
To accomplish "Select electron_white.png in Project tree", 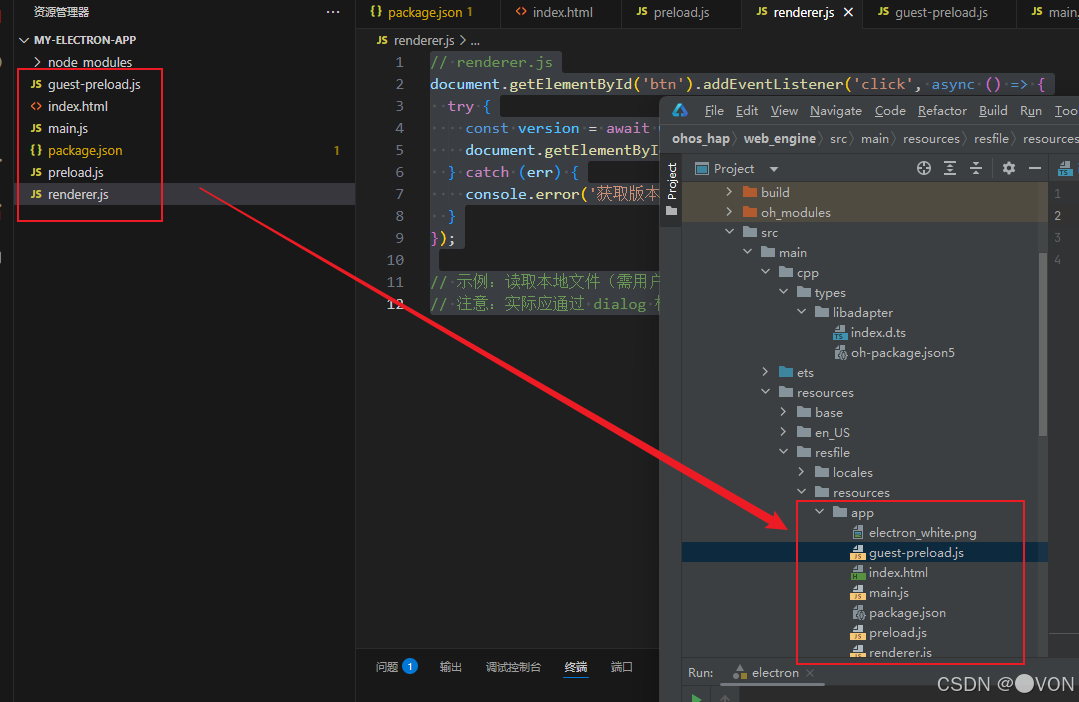I will 922,533.
